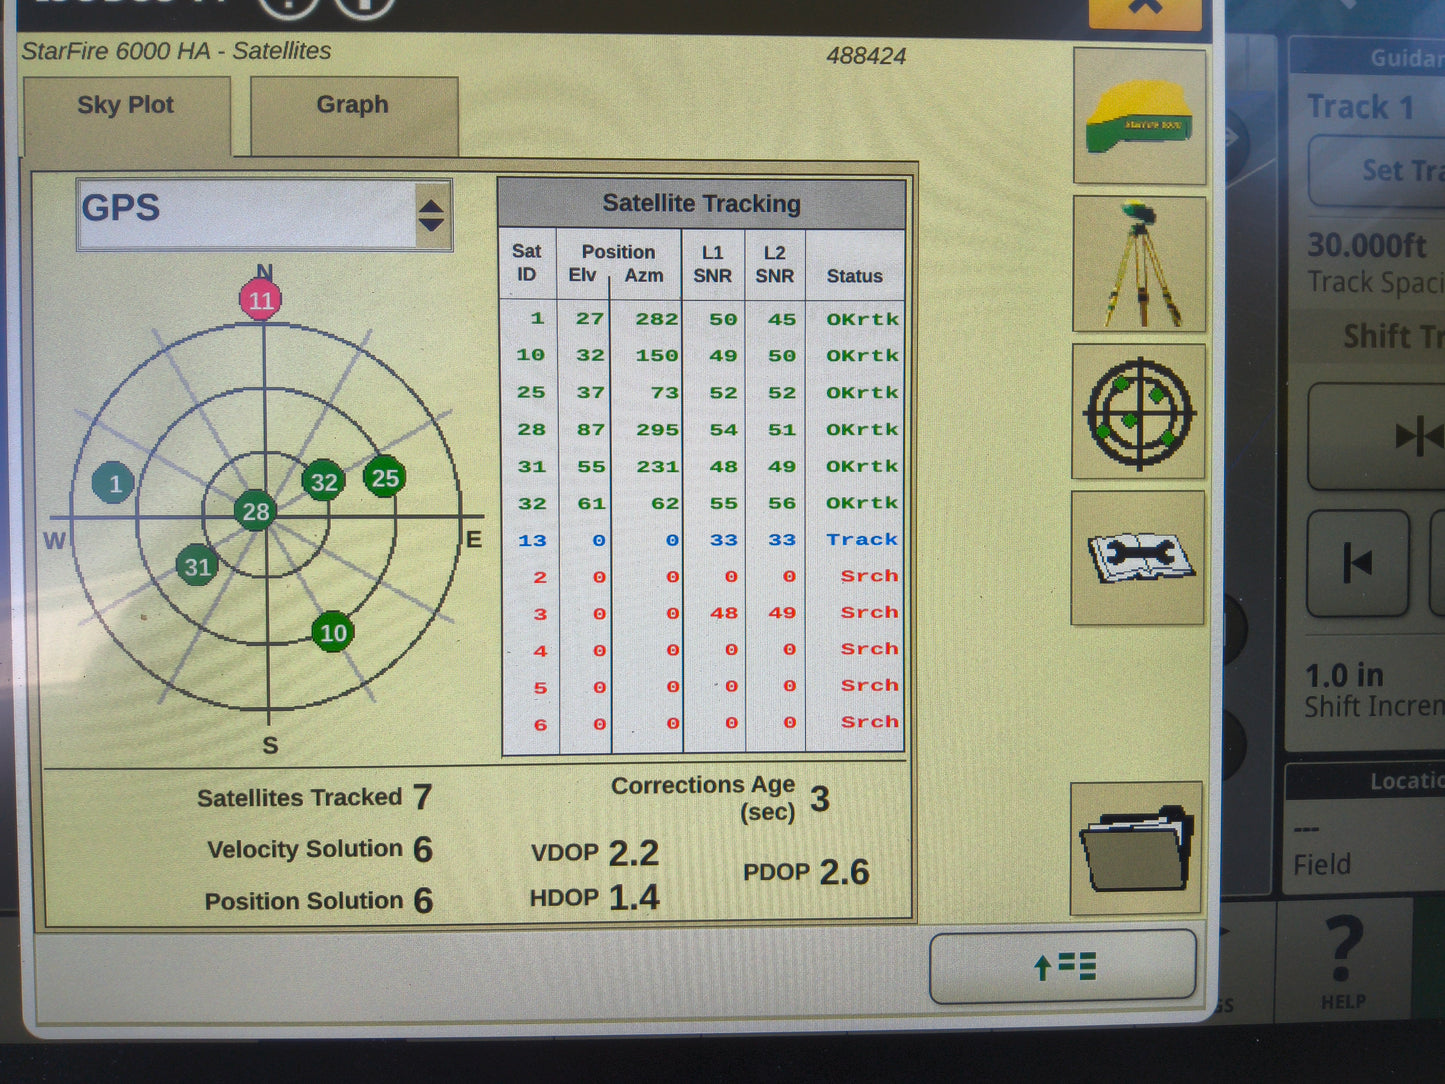Click the L1 SNR column header

(712, 265)
